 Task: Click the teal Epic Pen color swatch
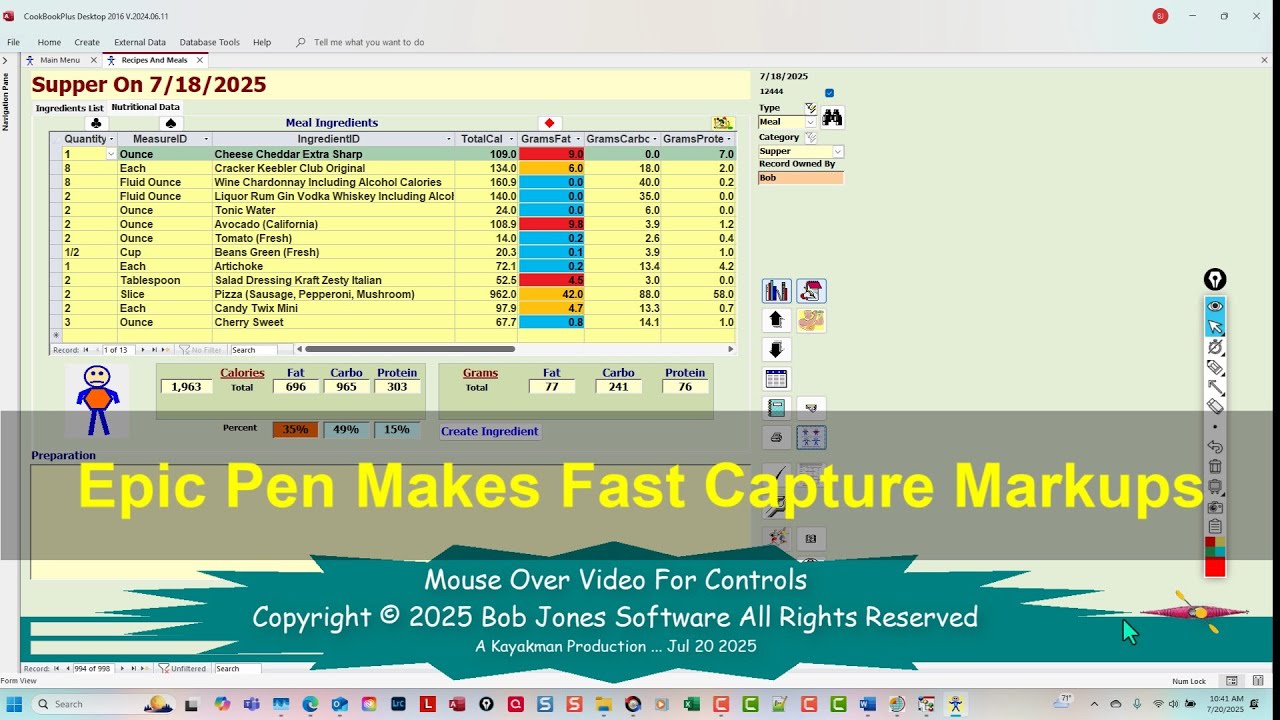pyautogui.click(x=1220, y=551)
